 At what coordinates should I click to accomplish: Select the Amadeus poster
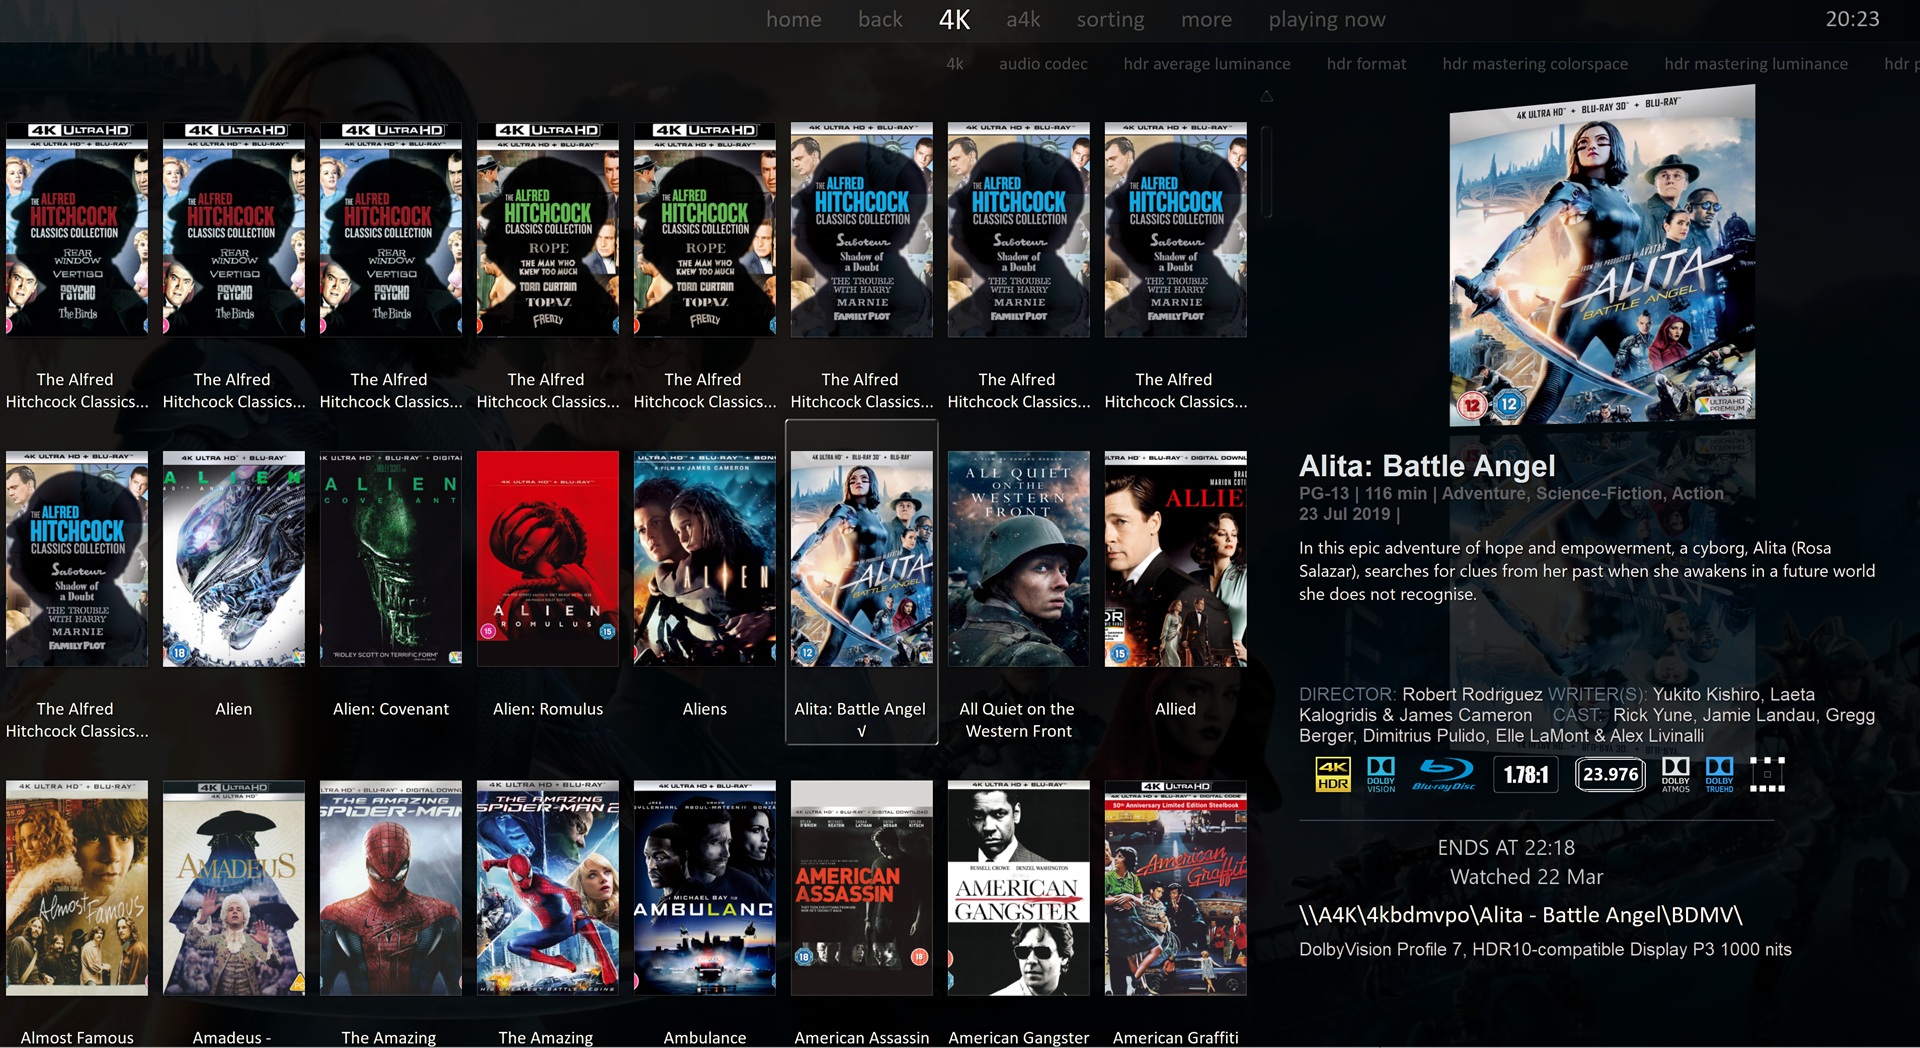pyautogui.click(x=234, y=888)
